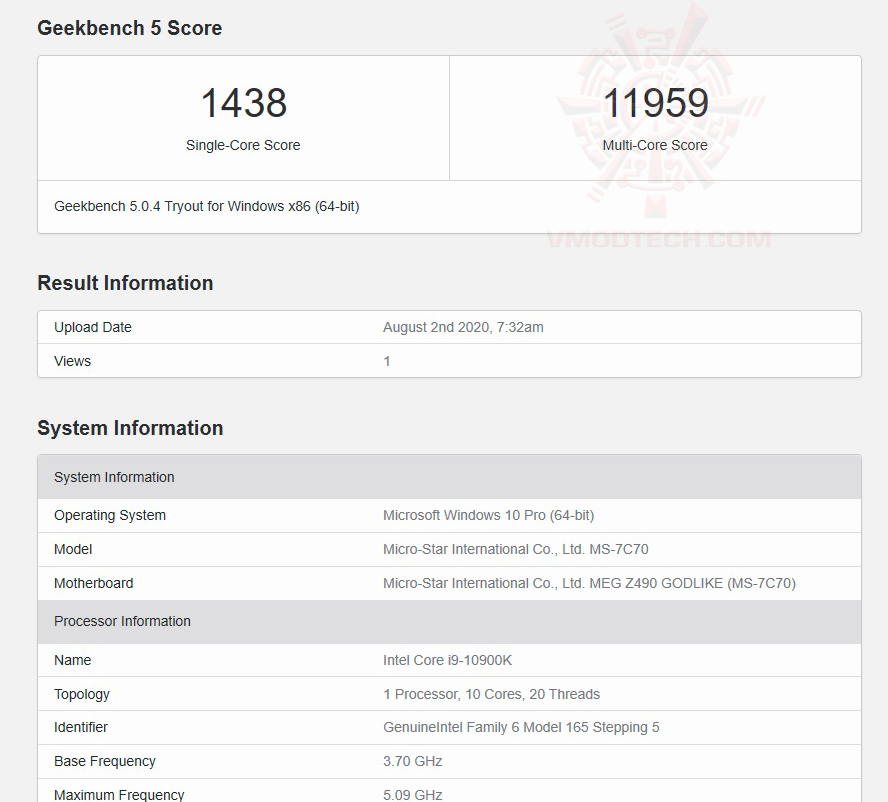Image resolution: width=888 pixels, height=802 pixels.
Task: Click the Operating System label
Action: coord(110,515)
